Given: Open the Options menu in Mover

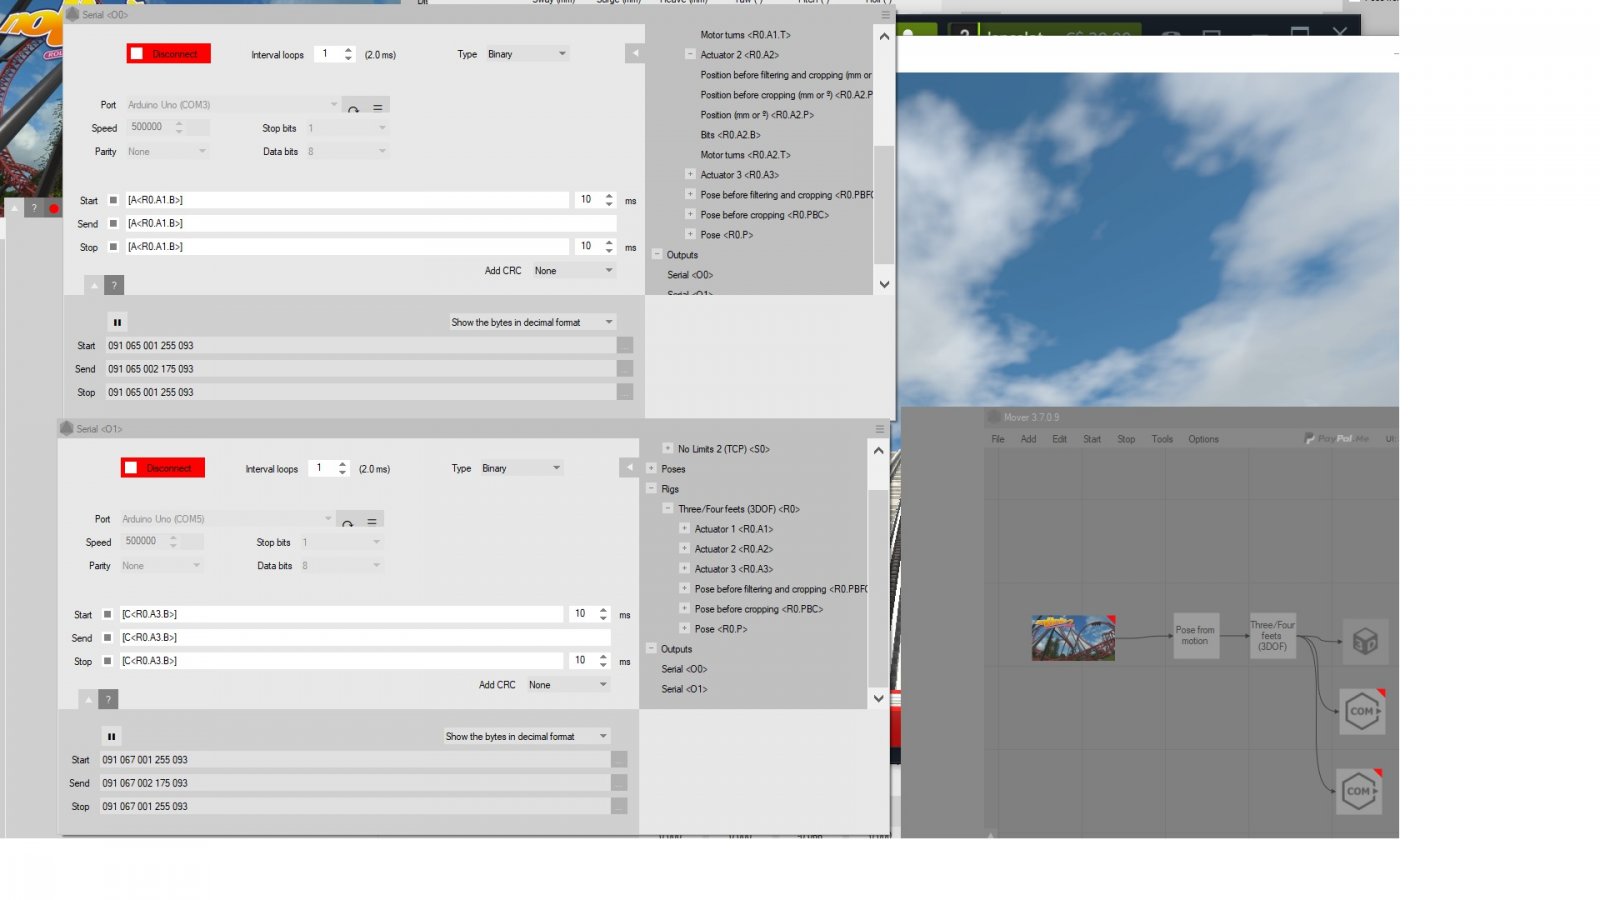Looking at the screenshot, I should click(1203, 439).
